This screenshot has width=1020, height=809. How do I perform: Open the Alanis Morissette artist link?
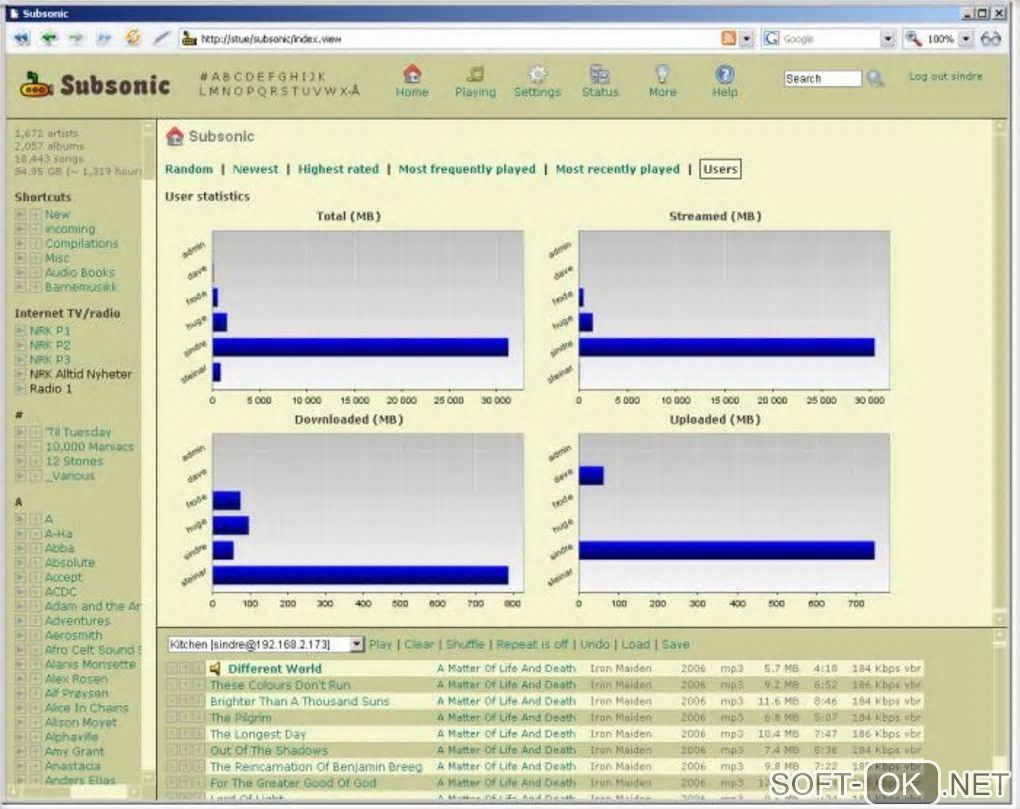point(90,665)
